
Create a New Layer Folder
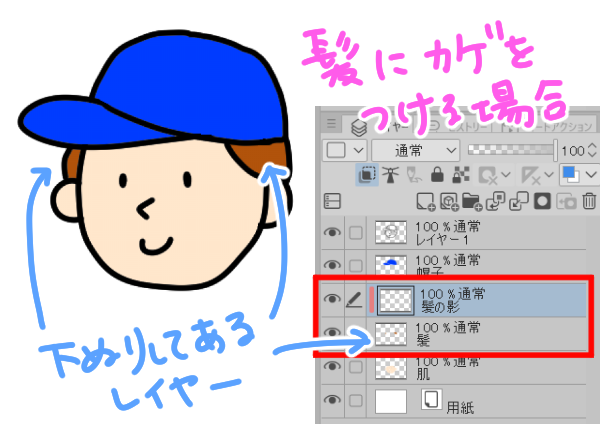471,201
